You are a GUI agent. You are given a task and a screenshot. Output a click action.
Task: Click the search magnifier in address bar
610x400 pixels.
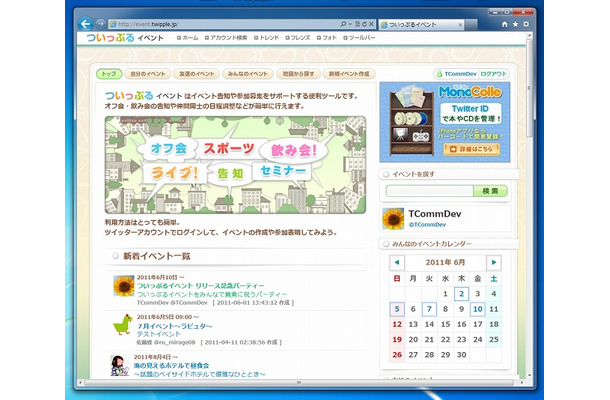point(343,24)
